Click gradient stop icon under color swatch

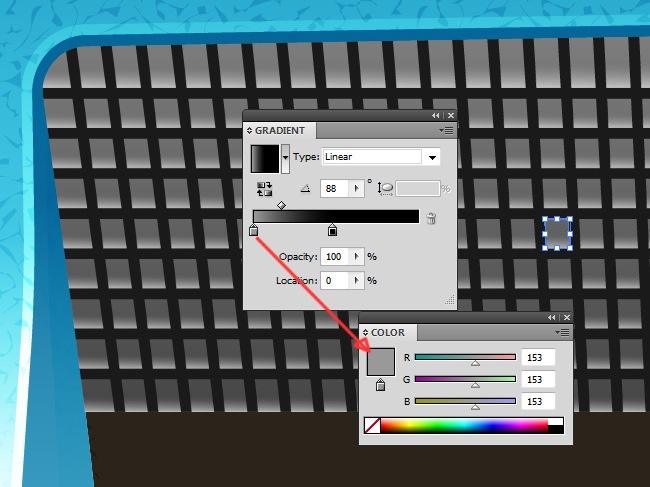coord(381,385)
